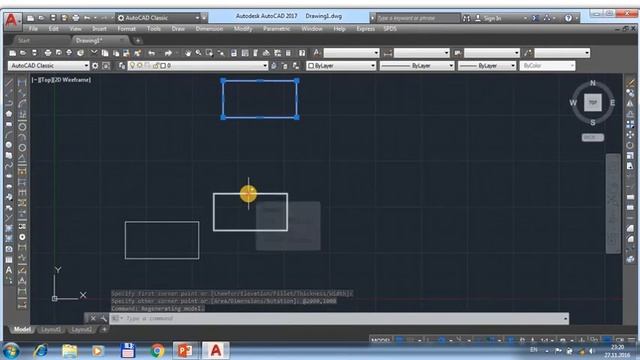Select Zoom Realtime magnifier tool

pyautogui.click(x=198, y=53)
